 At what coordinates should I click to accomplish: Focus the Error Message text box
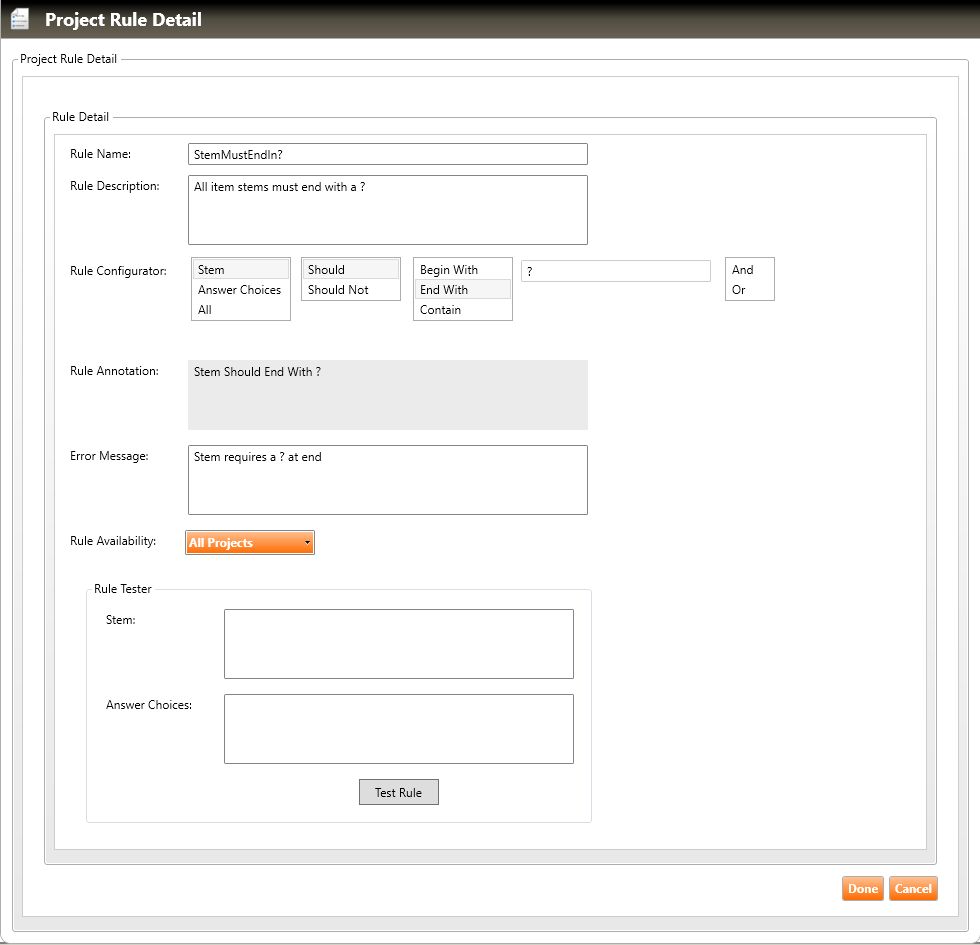click(x=387, y=480)
